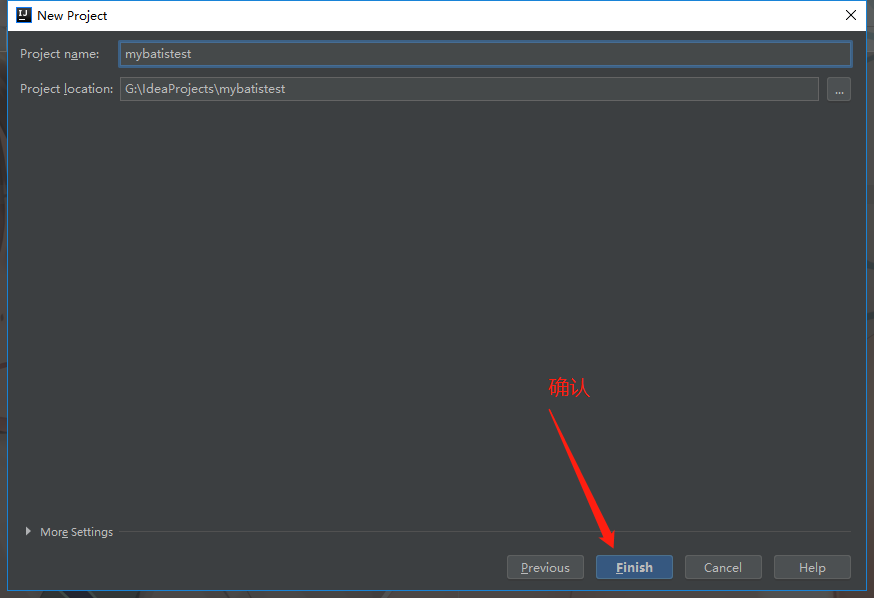Close the New Project dialog
Image resolution: width=874 pixels, height=598 pixels.
click(851, 15)
